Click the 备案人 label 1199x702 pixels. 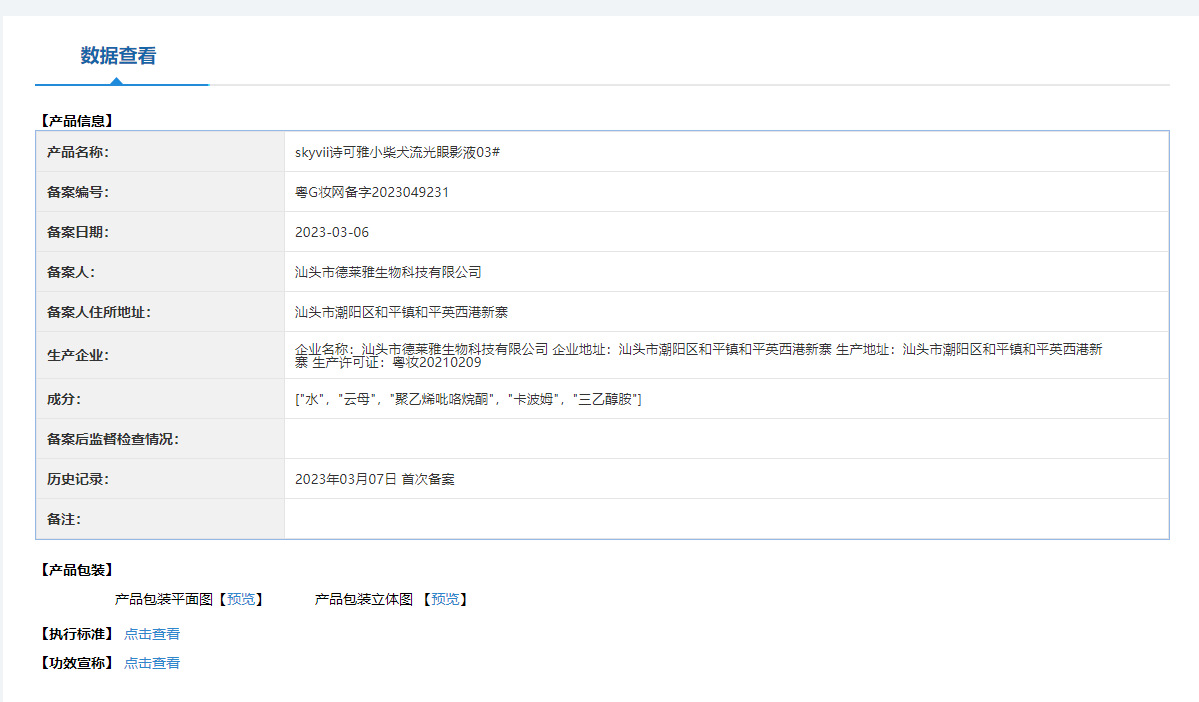tap(71, 272)
